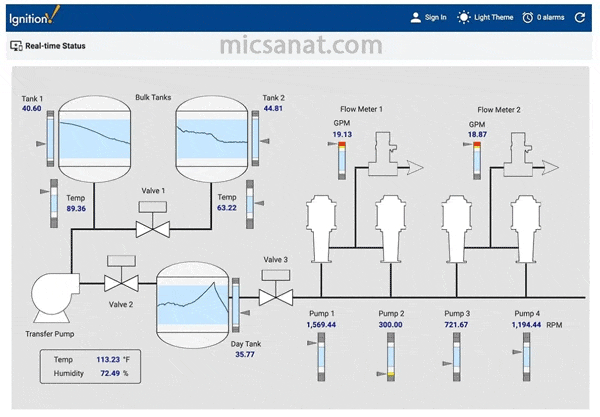Click the Real-time Status monitor icon
600x417 pixels.
pyautogui.click(x=16, y=46)
